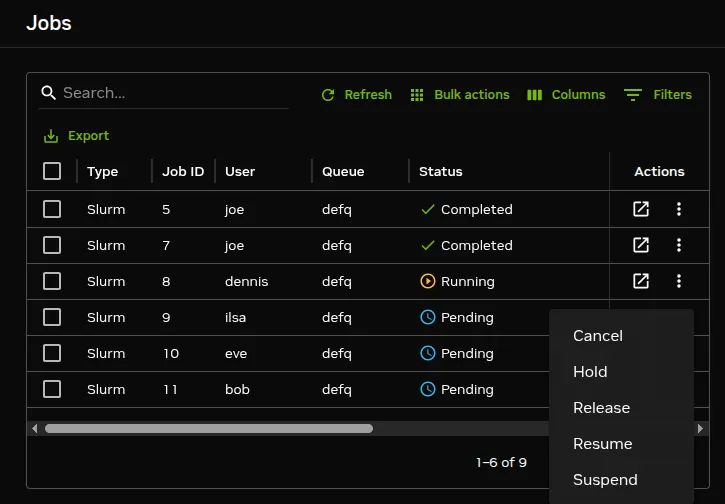Sort by the User column header
Screen dimensions: 725x504
point(240,172)
